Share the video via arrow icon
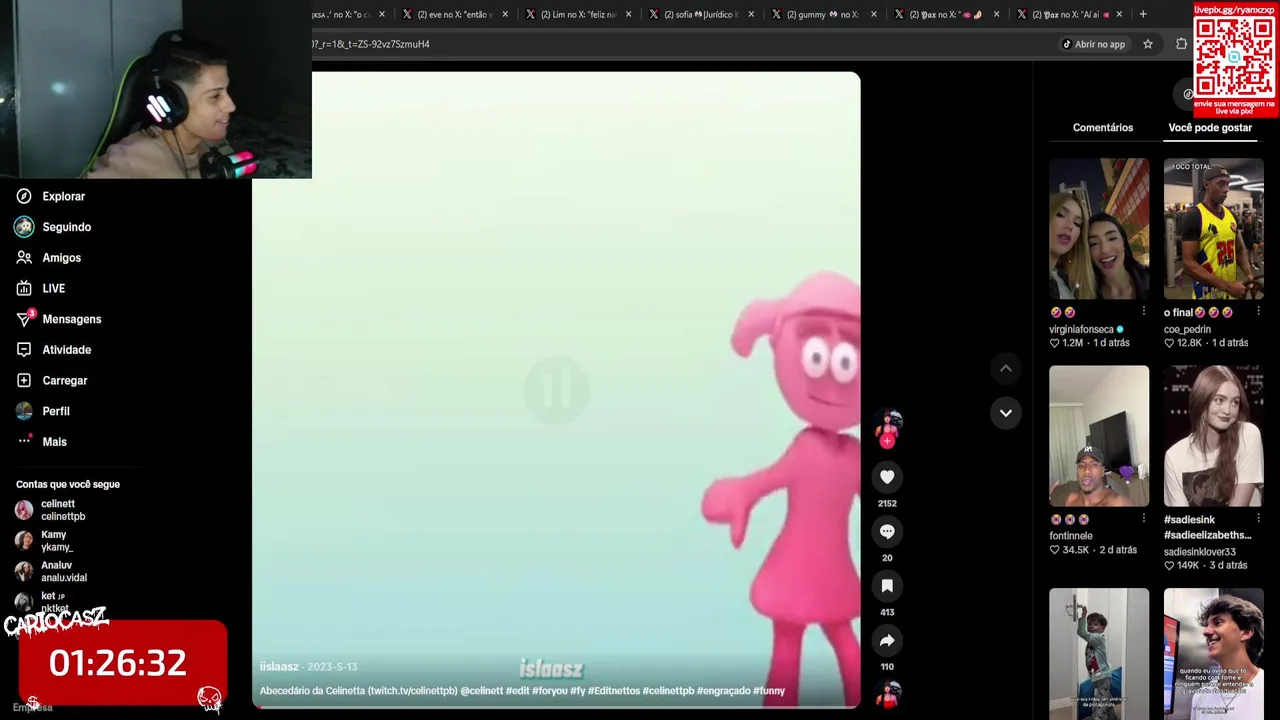 887,640
